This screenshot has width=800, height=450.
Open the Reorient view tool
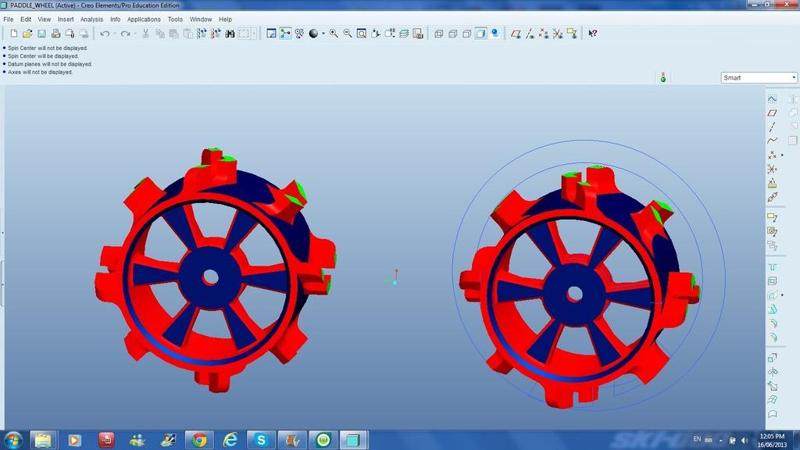coord(376,34)
